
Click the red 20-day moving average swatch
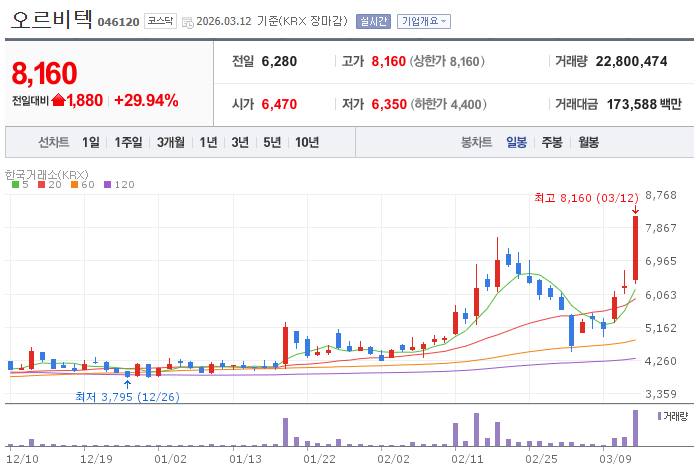(42, 185)
